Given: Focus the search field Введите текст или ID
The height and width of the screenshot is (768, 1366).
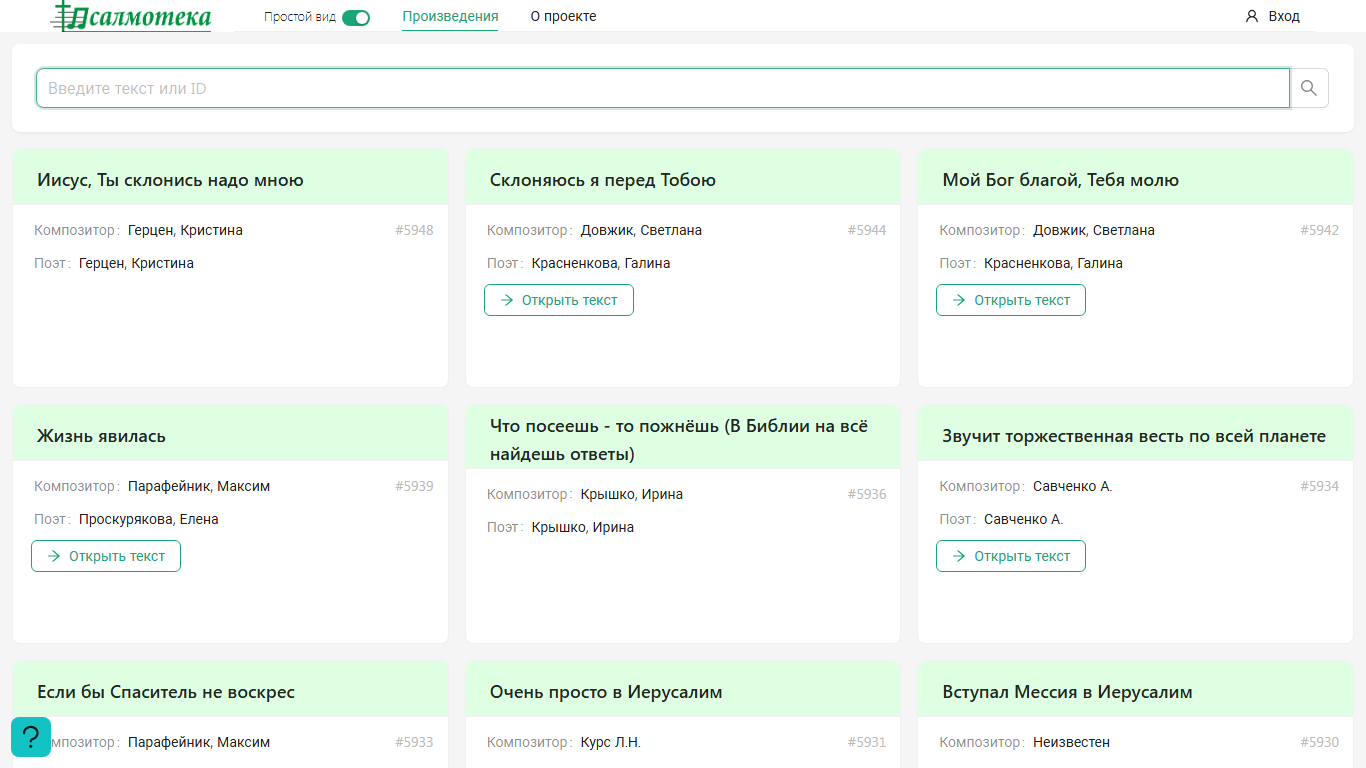Looking at the screenshot, I should click(663, 88).
